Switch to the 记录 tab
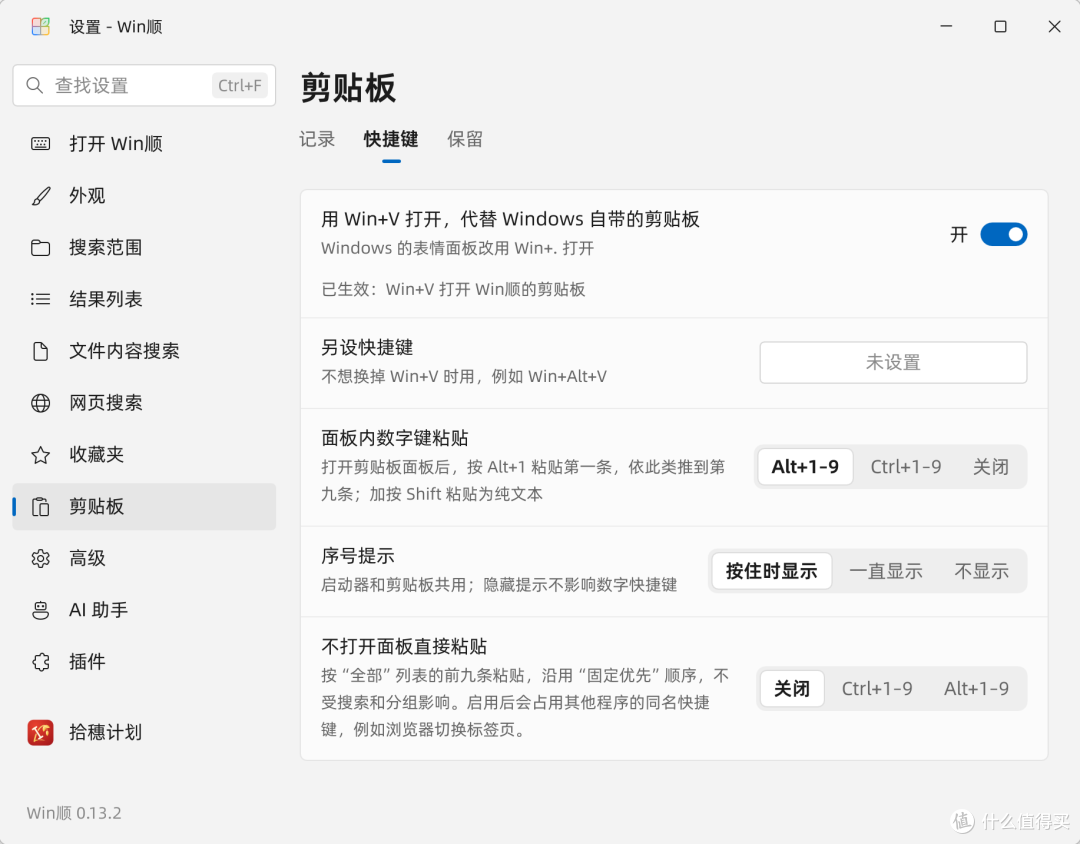This screenshot has height=844, width=1080. pos(317,139)
